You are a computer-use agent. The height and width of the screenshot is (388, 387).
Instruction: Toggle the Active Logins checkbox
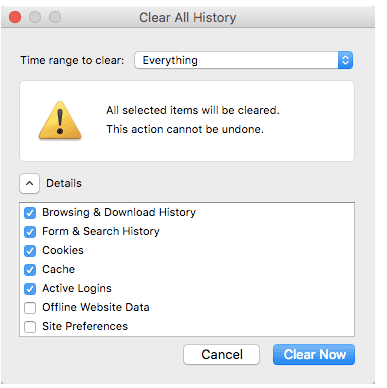(30, 289)
